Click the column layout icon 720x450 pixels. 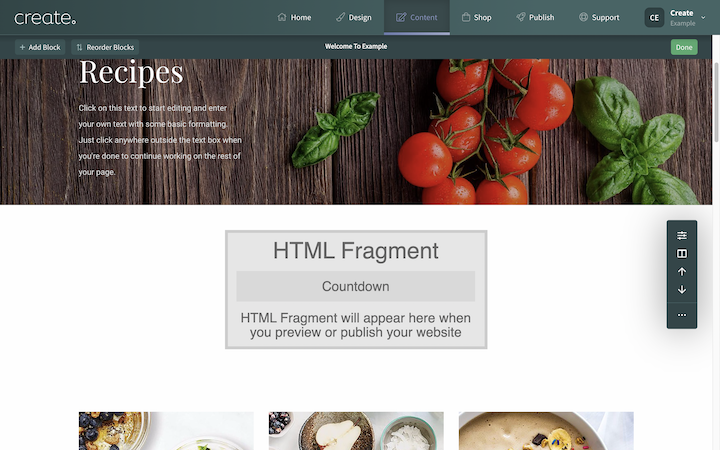click(682, 254)
